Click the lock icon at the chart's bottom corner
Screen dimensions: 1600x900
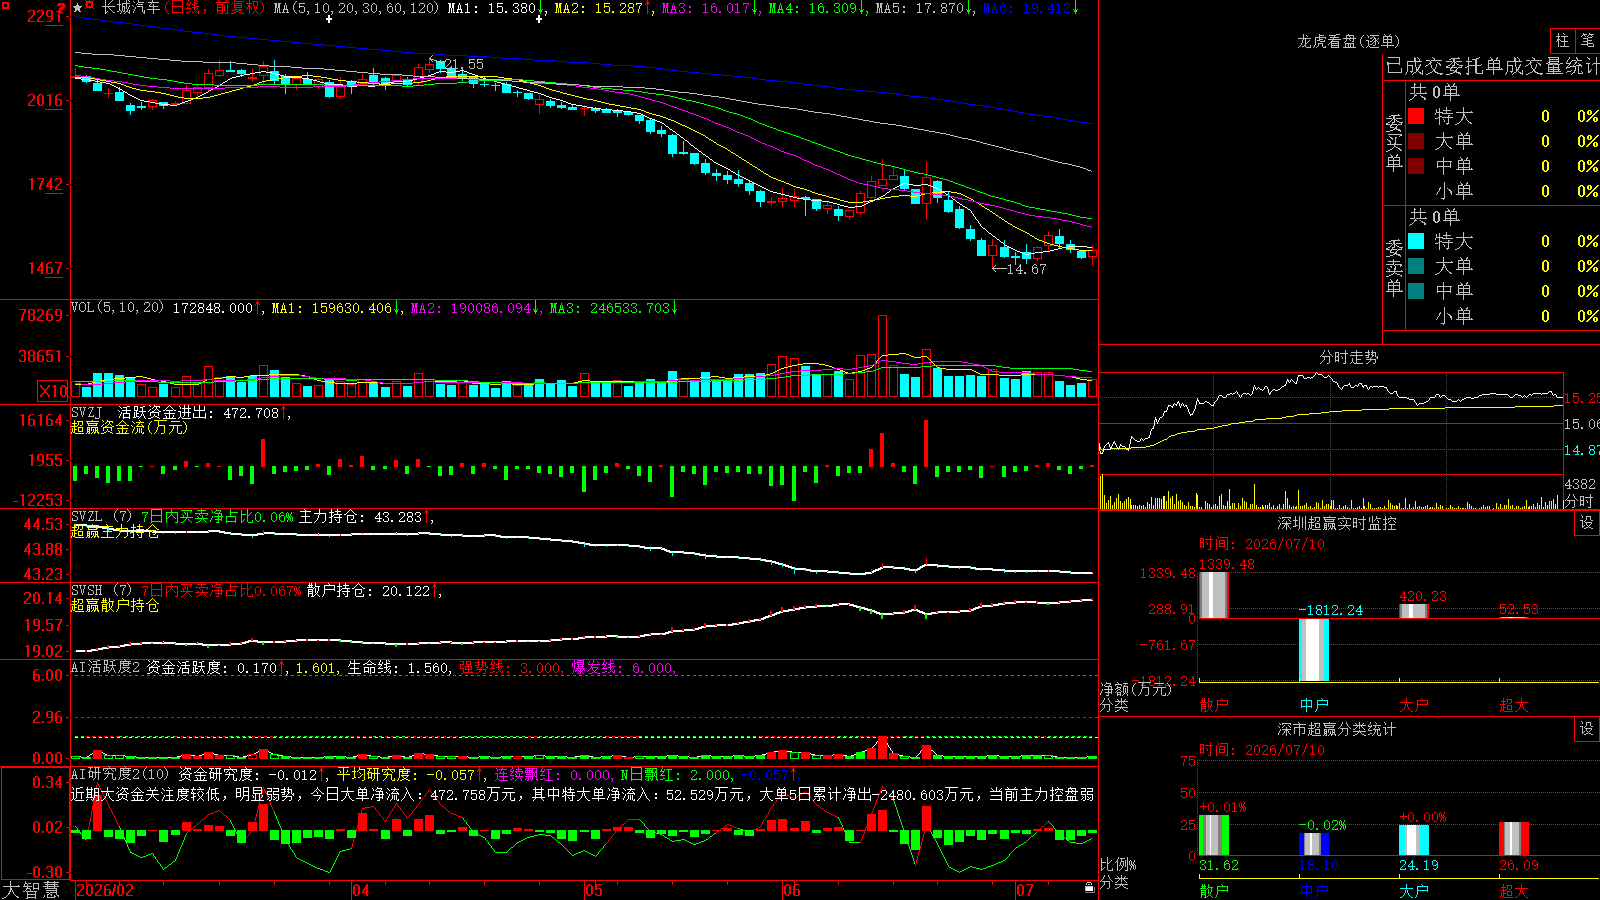point(1089,888)
